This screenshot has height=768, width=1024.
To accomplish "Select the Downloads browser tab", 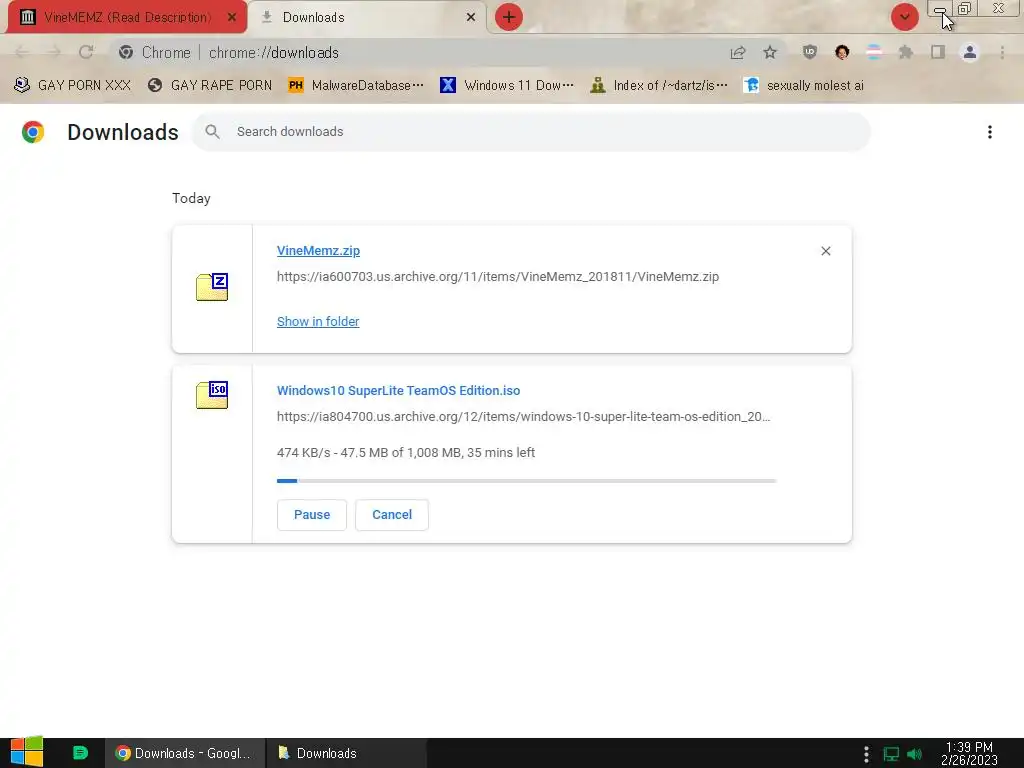I will coord(368,18).
